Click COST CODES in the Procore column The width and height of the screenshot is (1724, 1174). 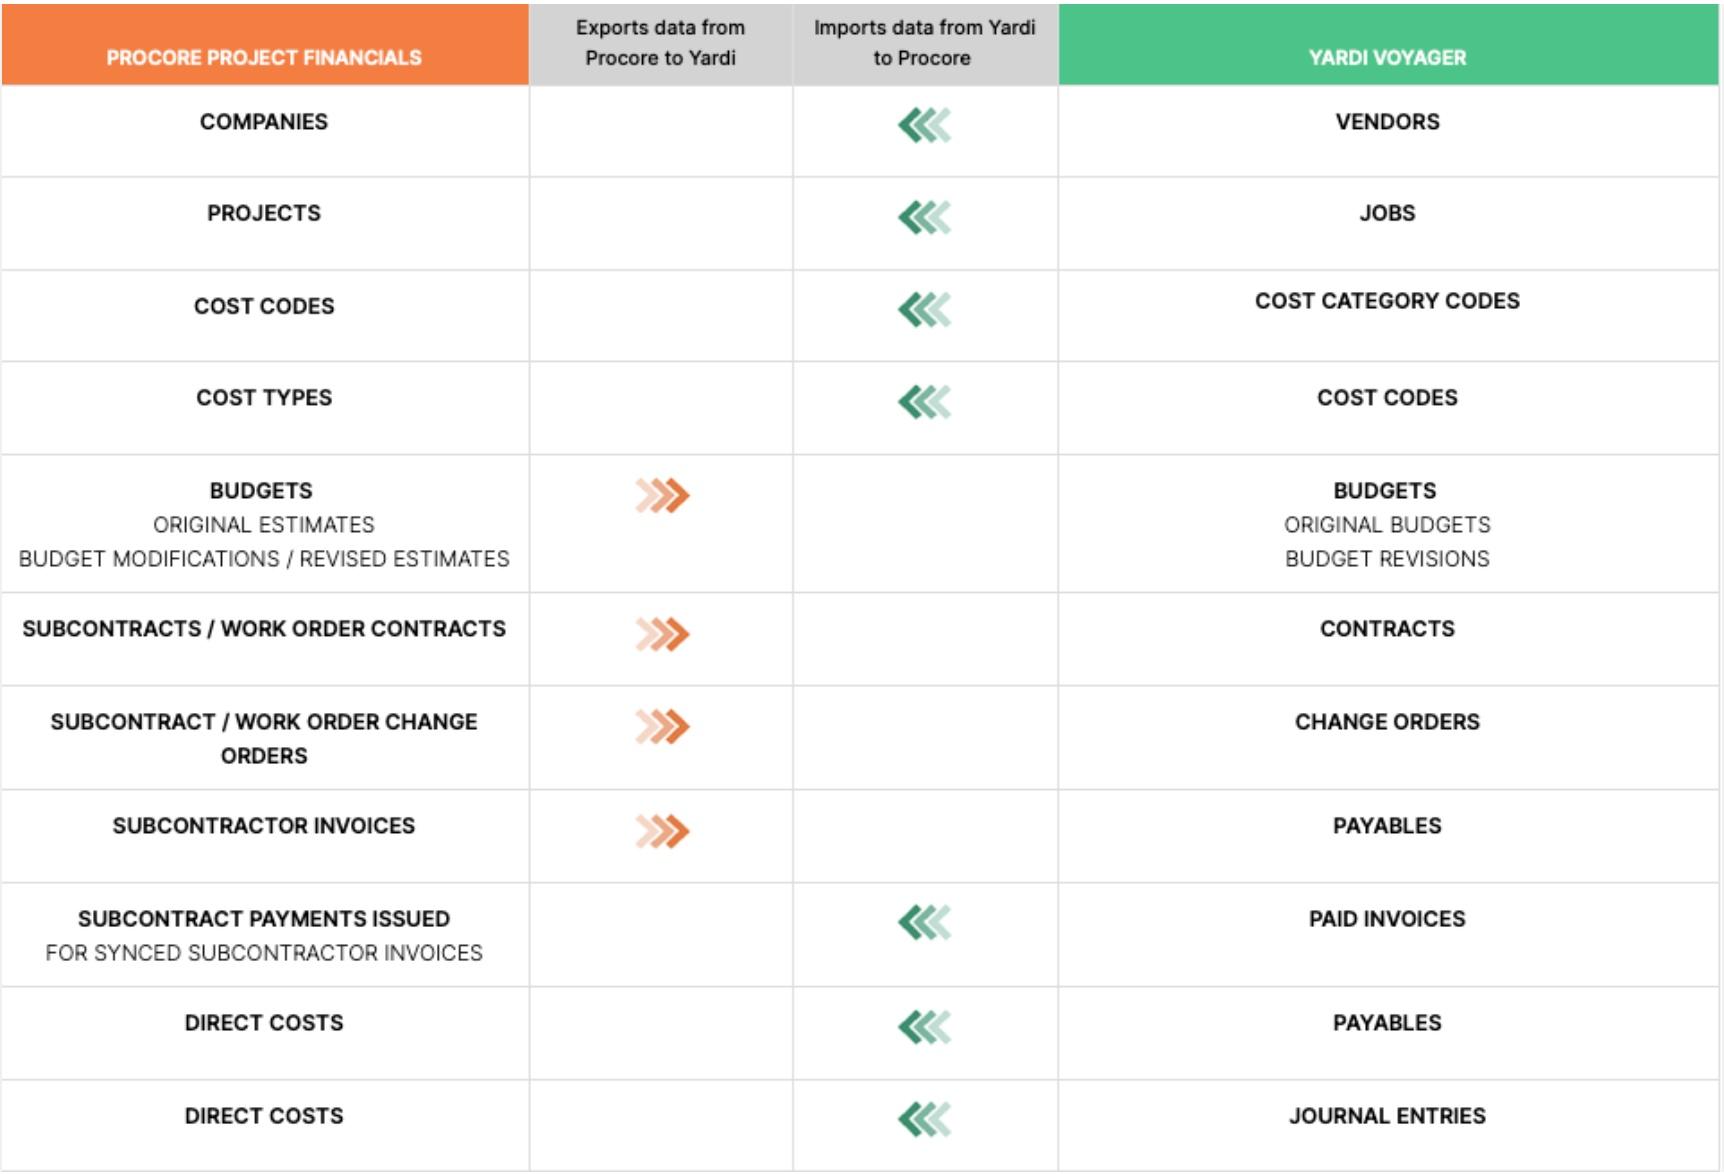tap(264, 306)
